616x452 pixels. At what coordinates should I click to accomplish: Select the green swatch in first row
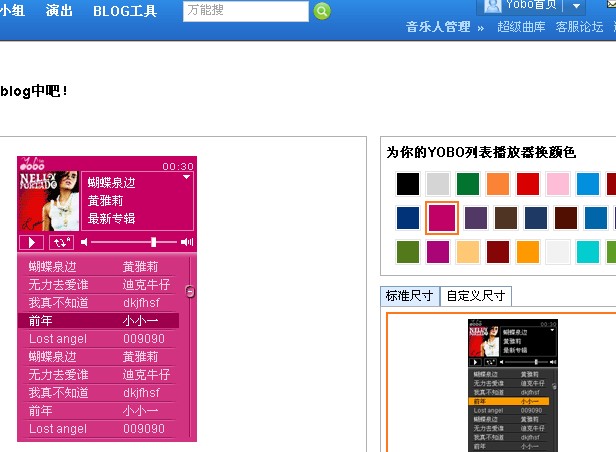pyautogui.click(x=468, y=184)
